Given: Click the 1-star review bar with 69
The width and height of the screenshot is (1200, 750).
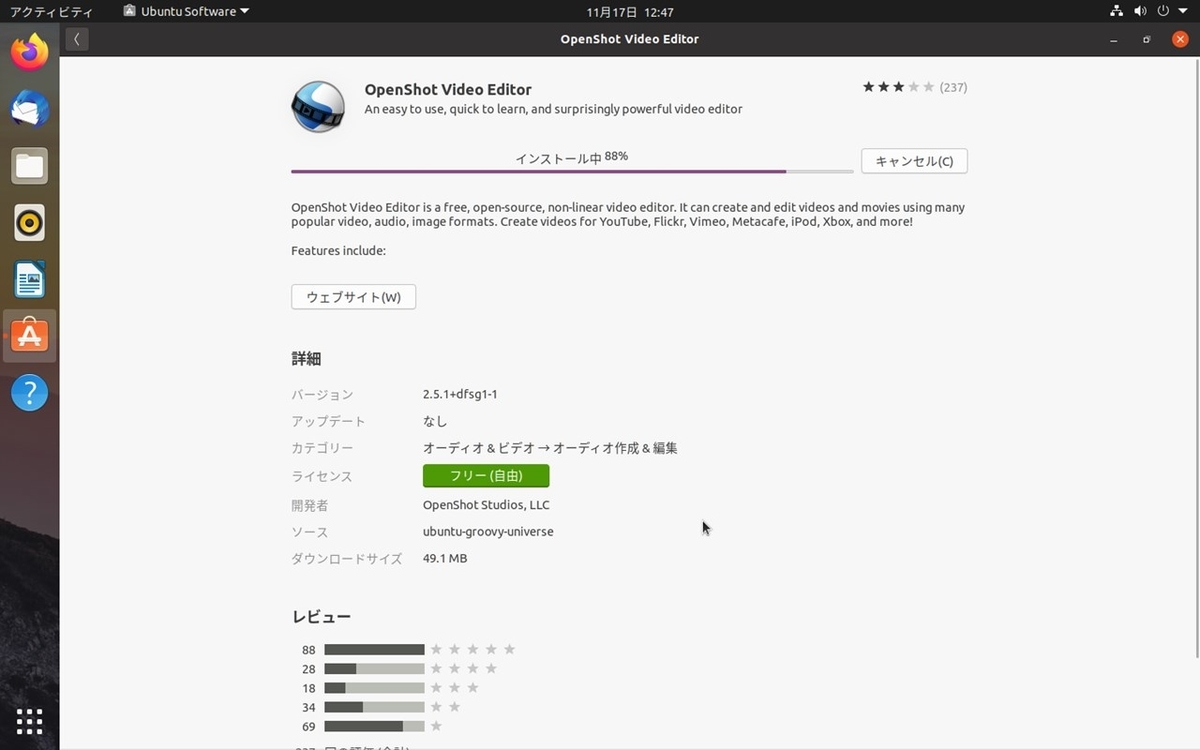Looking at the screenshot, I should coord(374,726).
